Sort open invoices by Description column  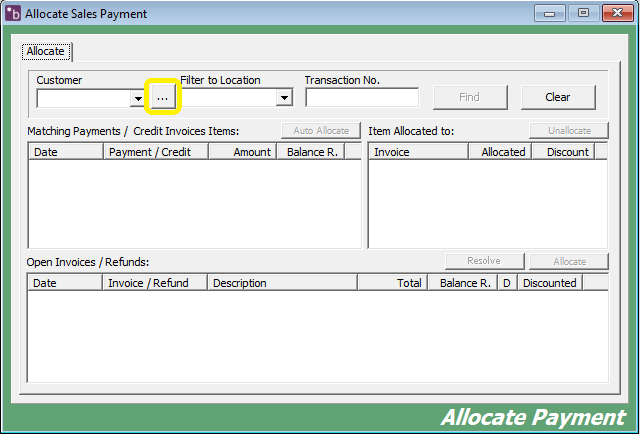coord(282,283)
